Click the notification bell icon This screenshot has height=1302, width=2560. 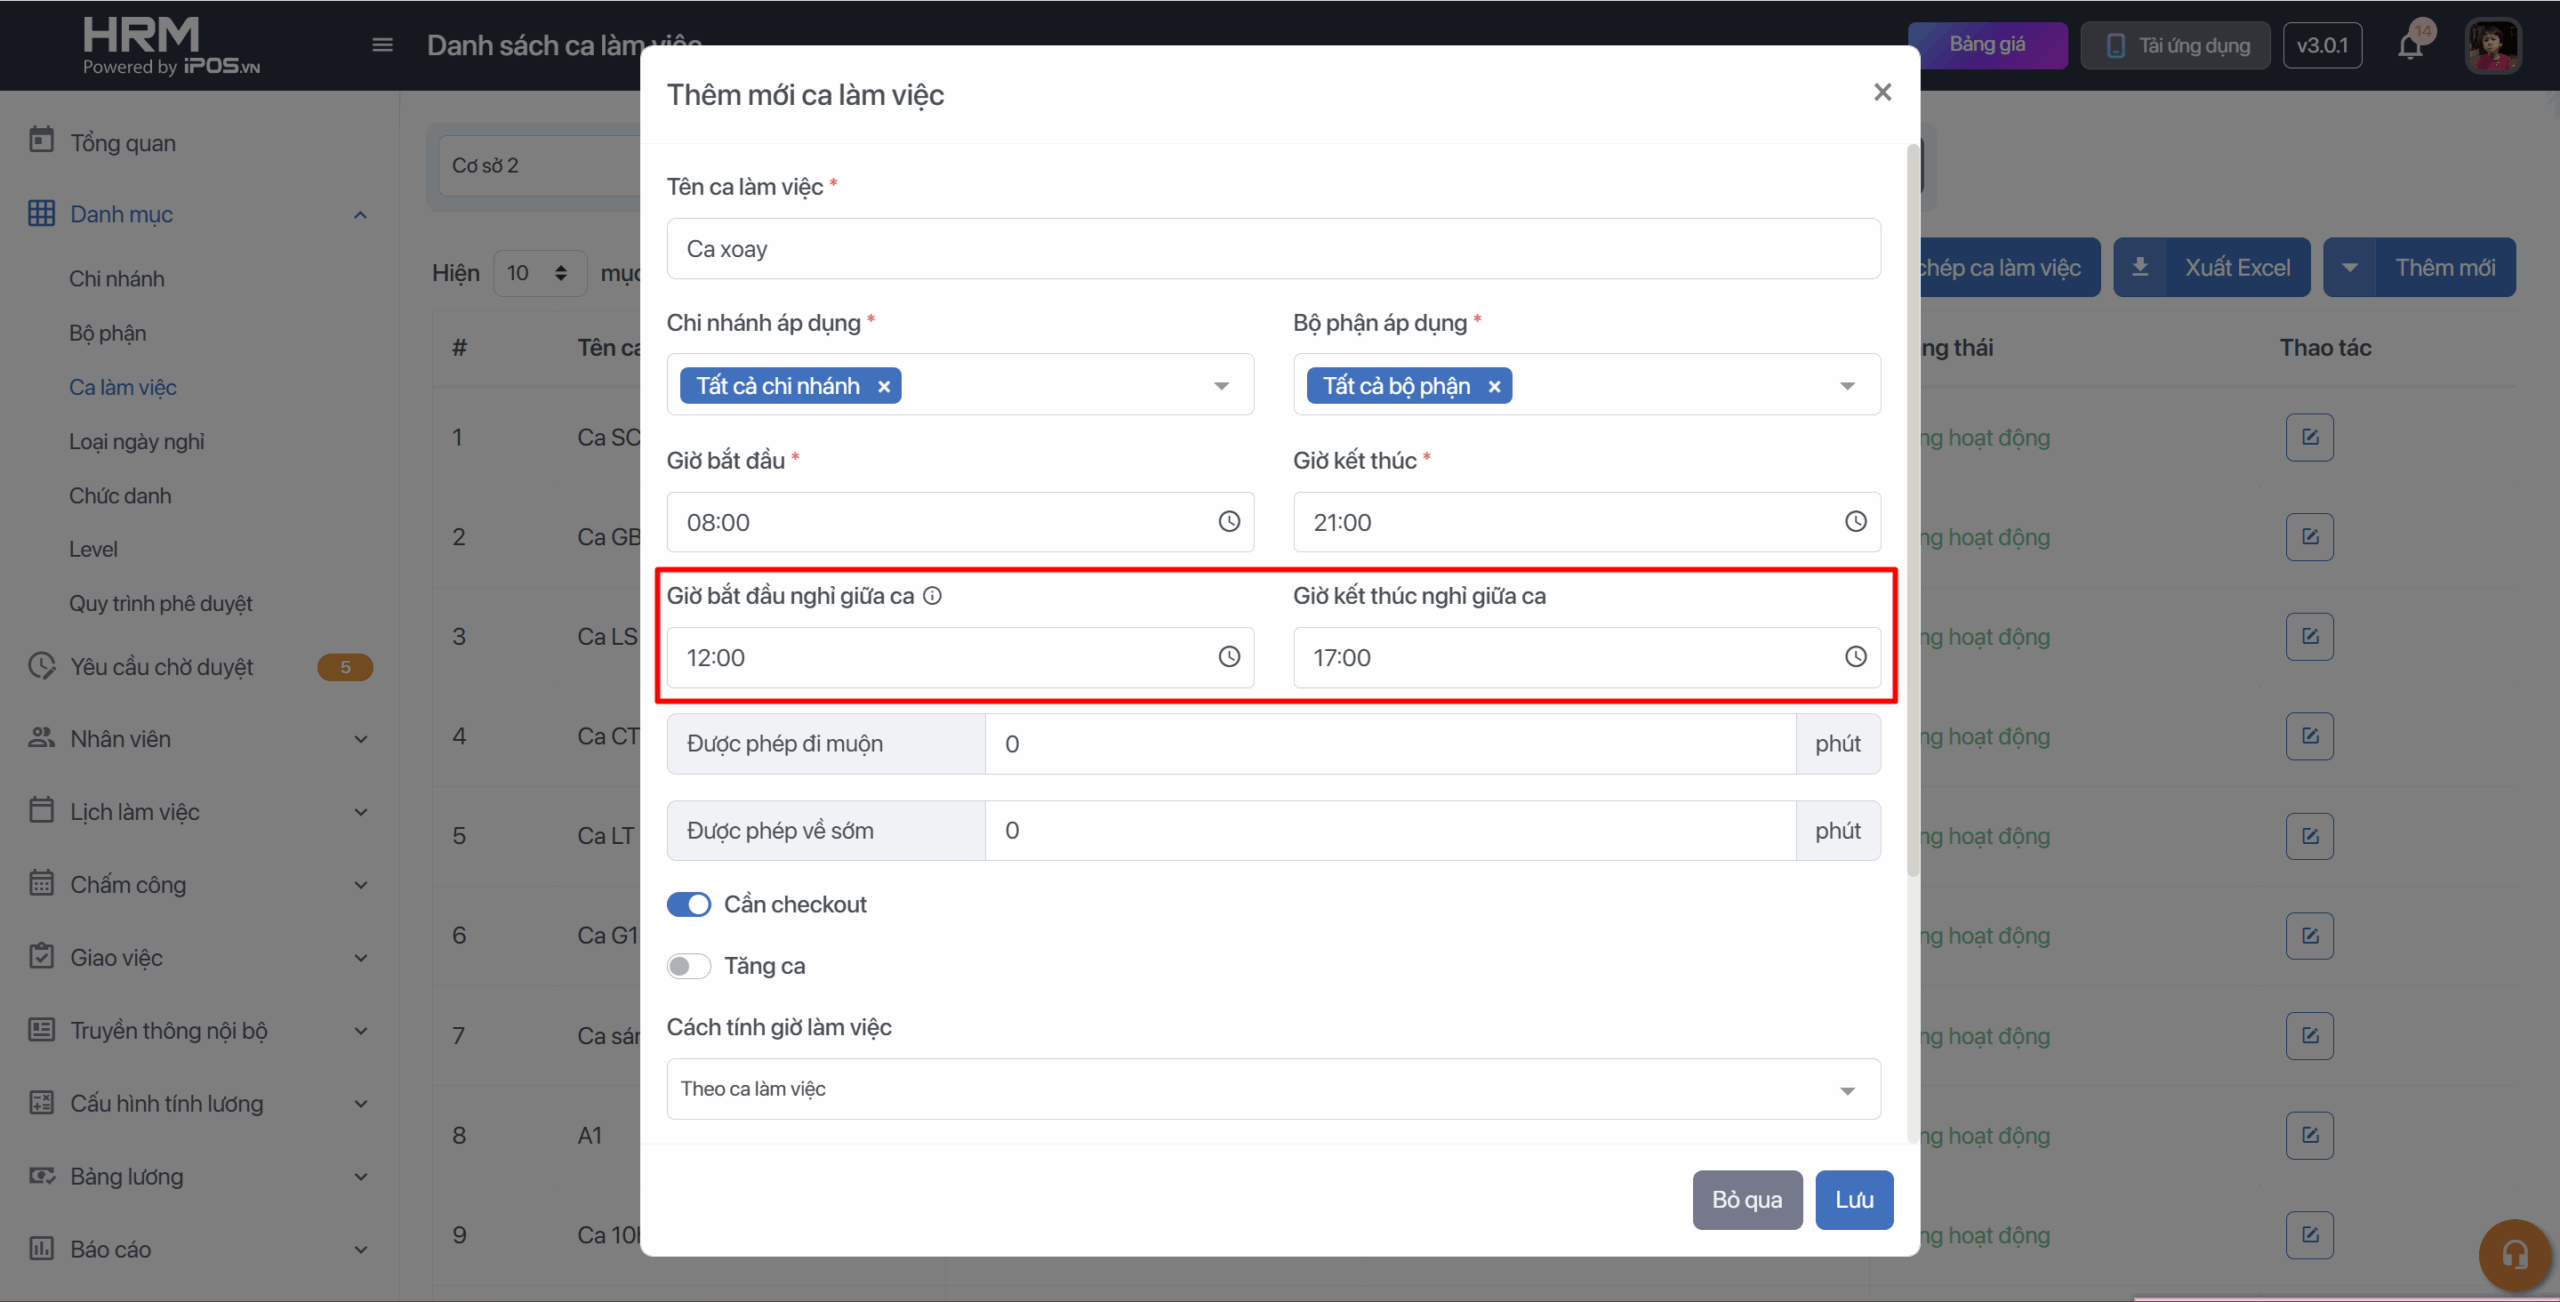tap(2410, 46)
